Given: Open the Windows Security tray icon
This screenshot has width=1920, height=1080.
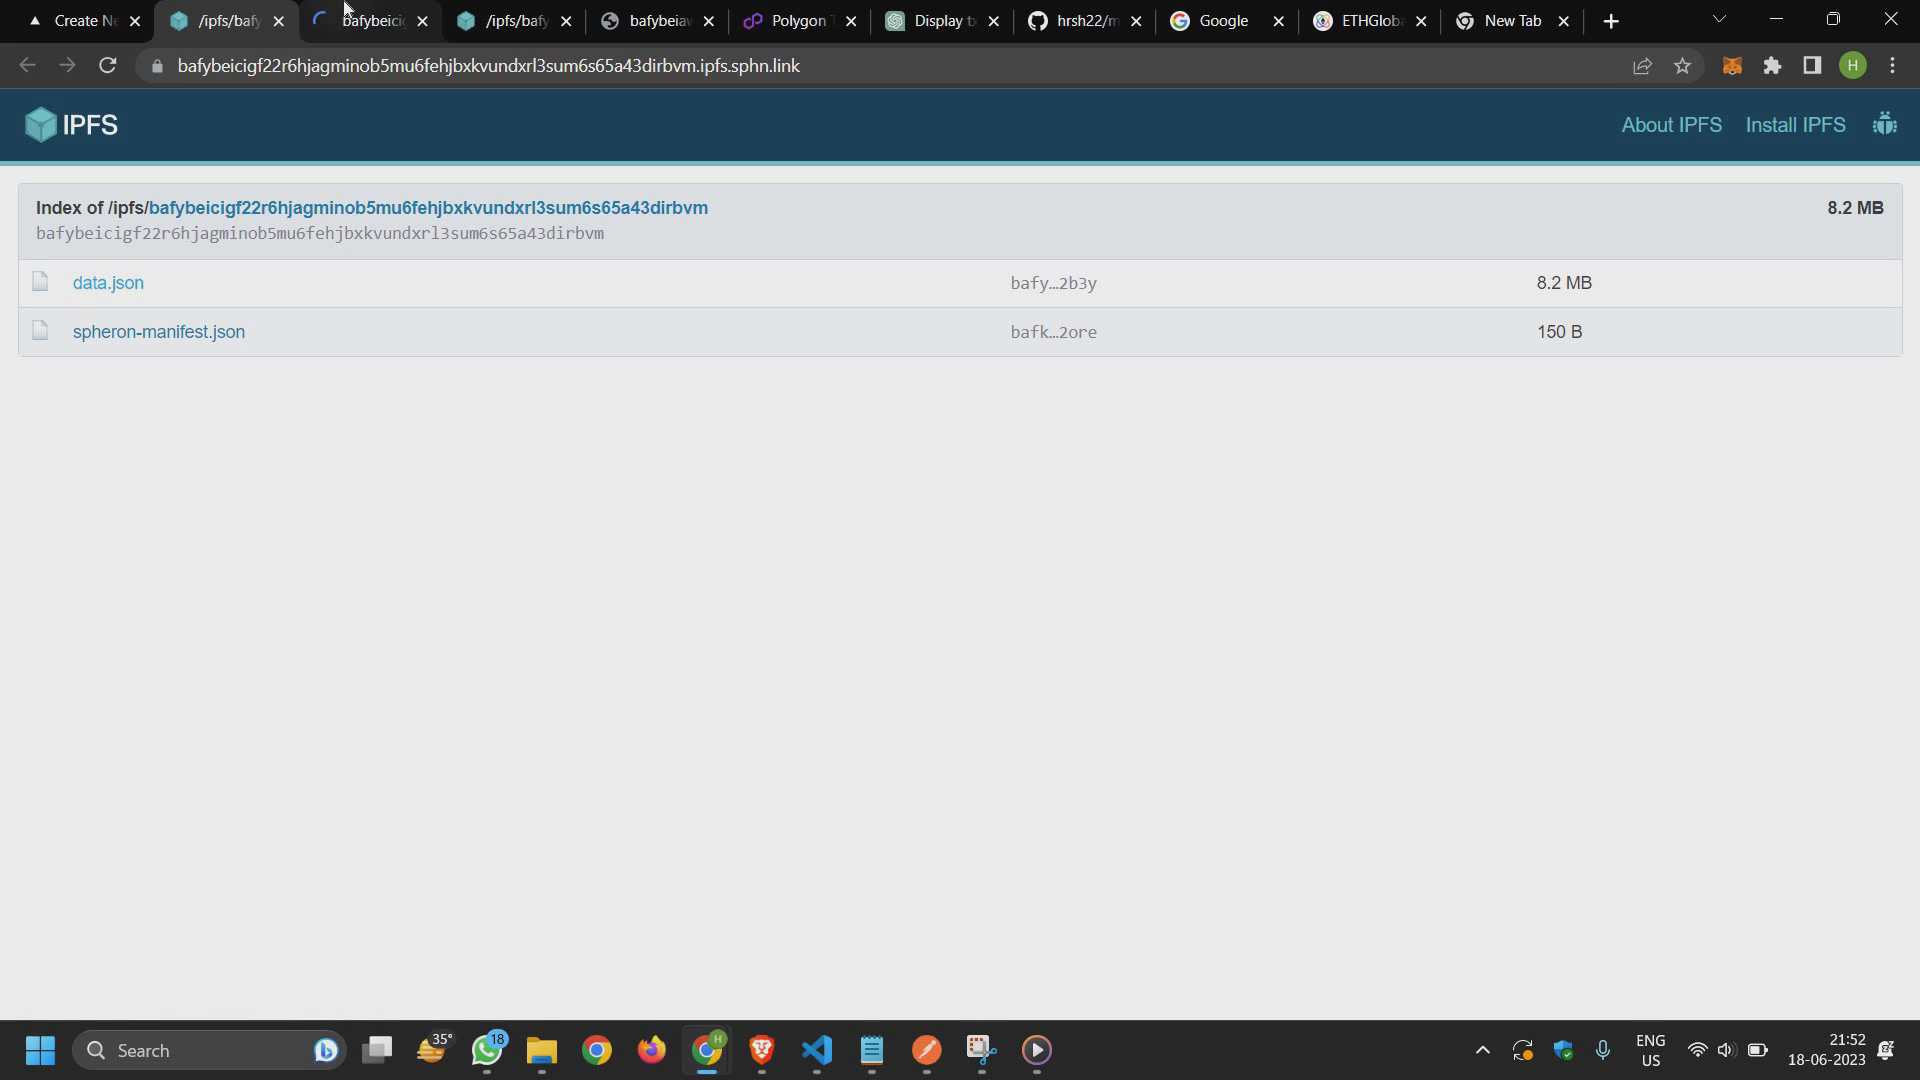Looking at the screenshot, I should [x=1563, y=1050].
